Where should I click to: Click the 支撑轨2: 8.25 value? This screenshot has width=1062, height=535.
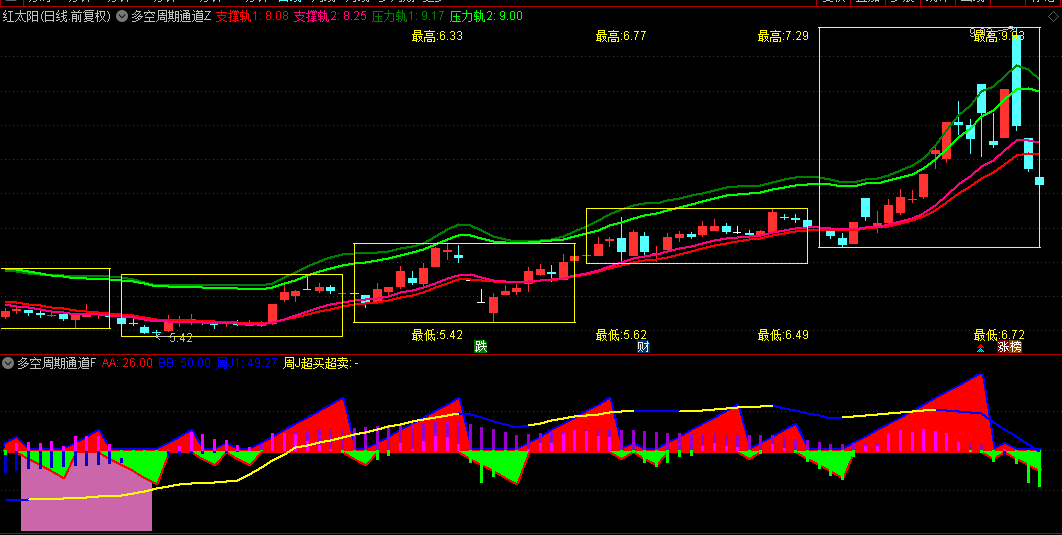click(x=330, y=16)
